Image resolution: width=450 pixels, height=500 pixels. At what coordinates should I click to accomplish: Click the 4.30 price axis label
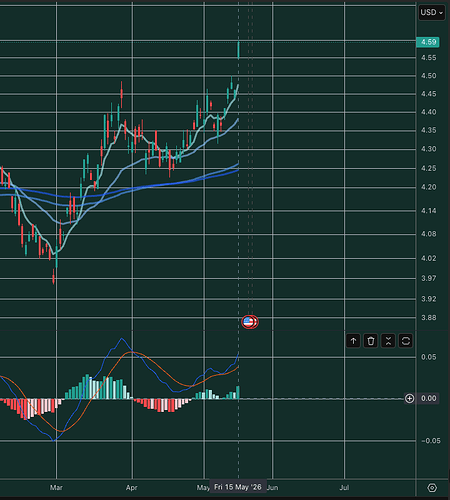(428, 149)
